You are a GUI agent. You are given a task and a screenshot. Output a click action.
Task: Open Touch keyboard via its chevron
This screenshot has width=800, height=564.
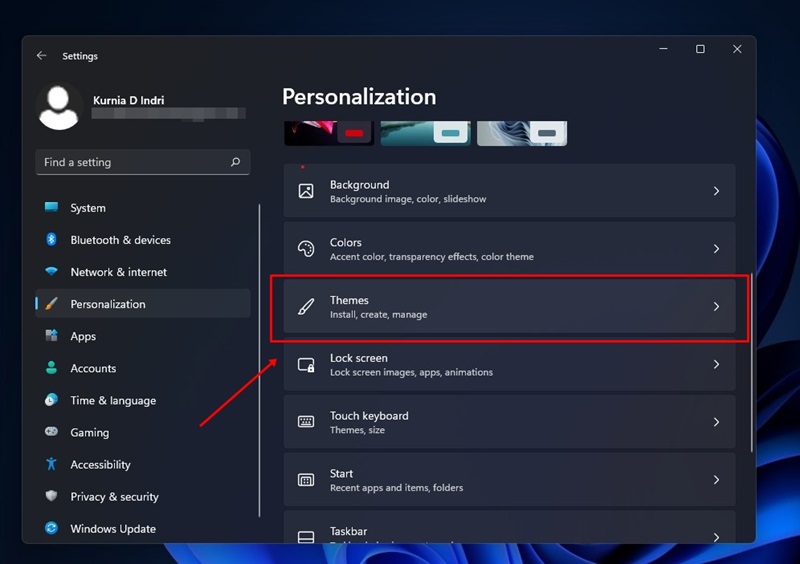pos(716,422)
